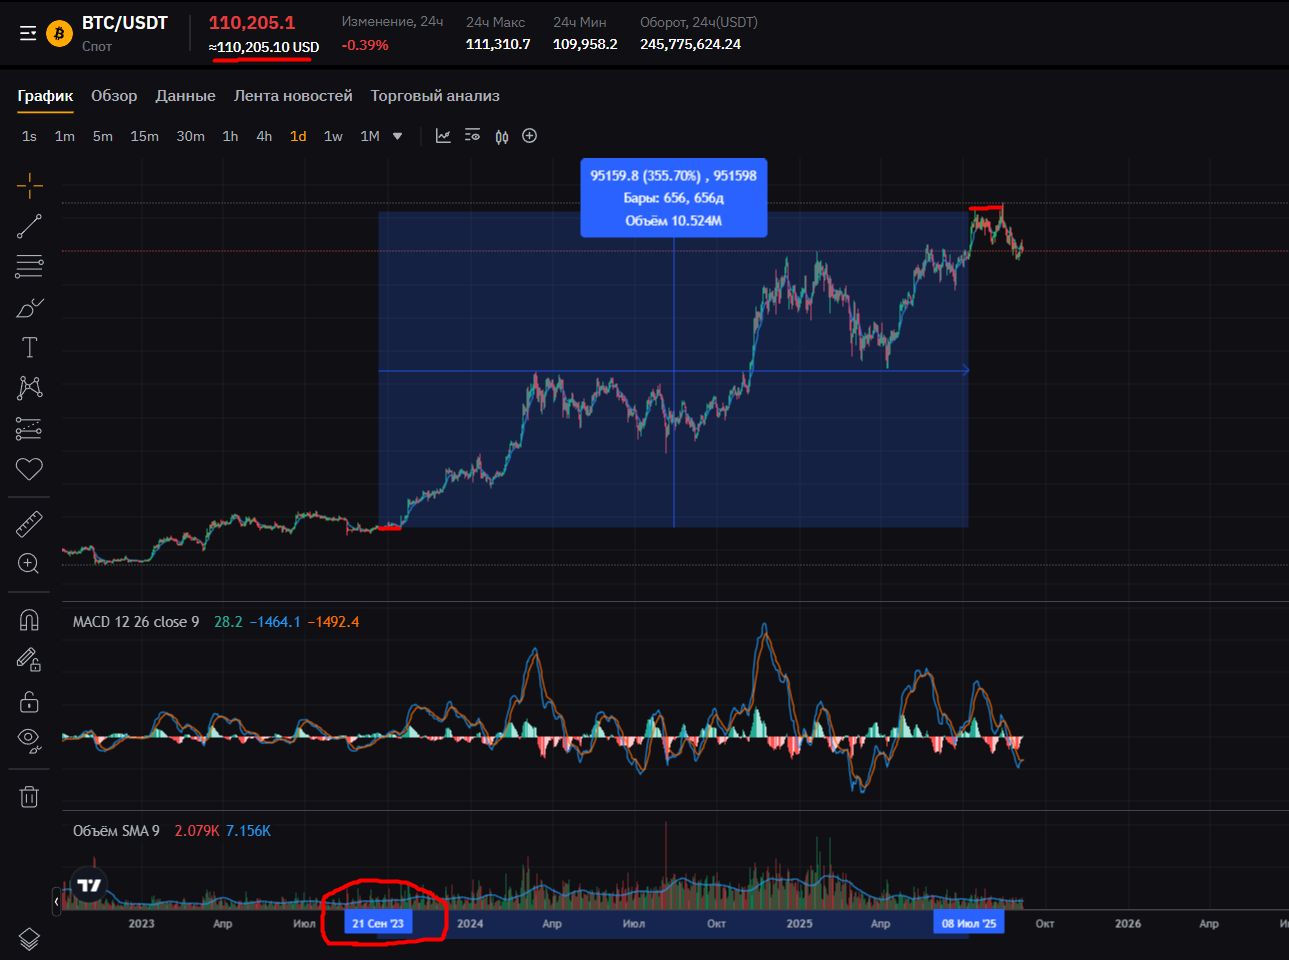Expand more timeframes dropdown arrow

coord(397,136)
